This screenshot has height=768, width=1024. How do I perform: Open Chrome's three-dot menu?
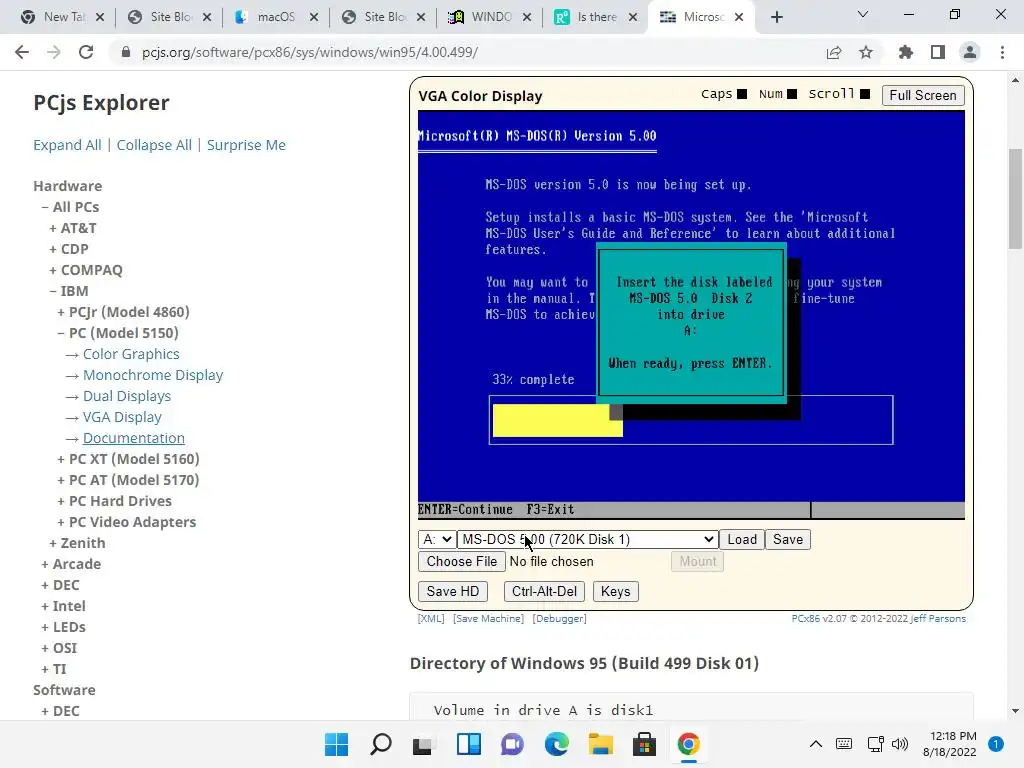1002,52
